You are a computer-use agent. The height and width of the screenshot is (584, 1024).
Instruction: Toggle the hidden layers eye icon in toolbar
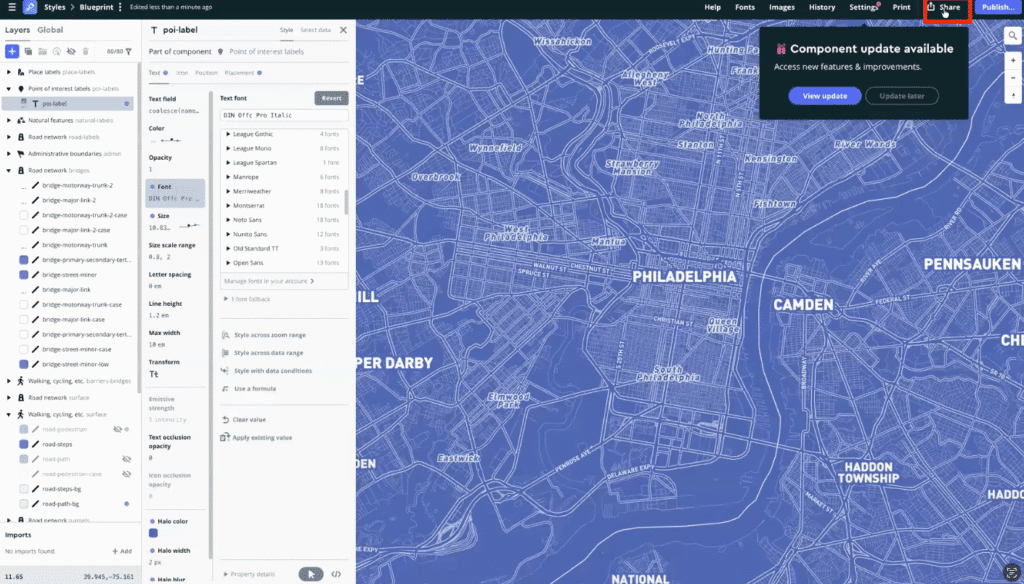point(72,51)
